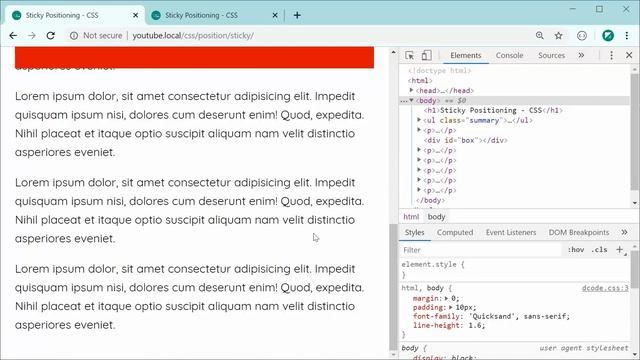This screenshot has width=640, height=360.
Task: Select the html tag row
Action: coord(420,80)
